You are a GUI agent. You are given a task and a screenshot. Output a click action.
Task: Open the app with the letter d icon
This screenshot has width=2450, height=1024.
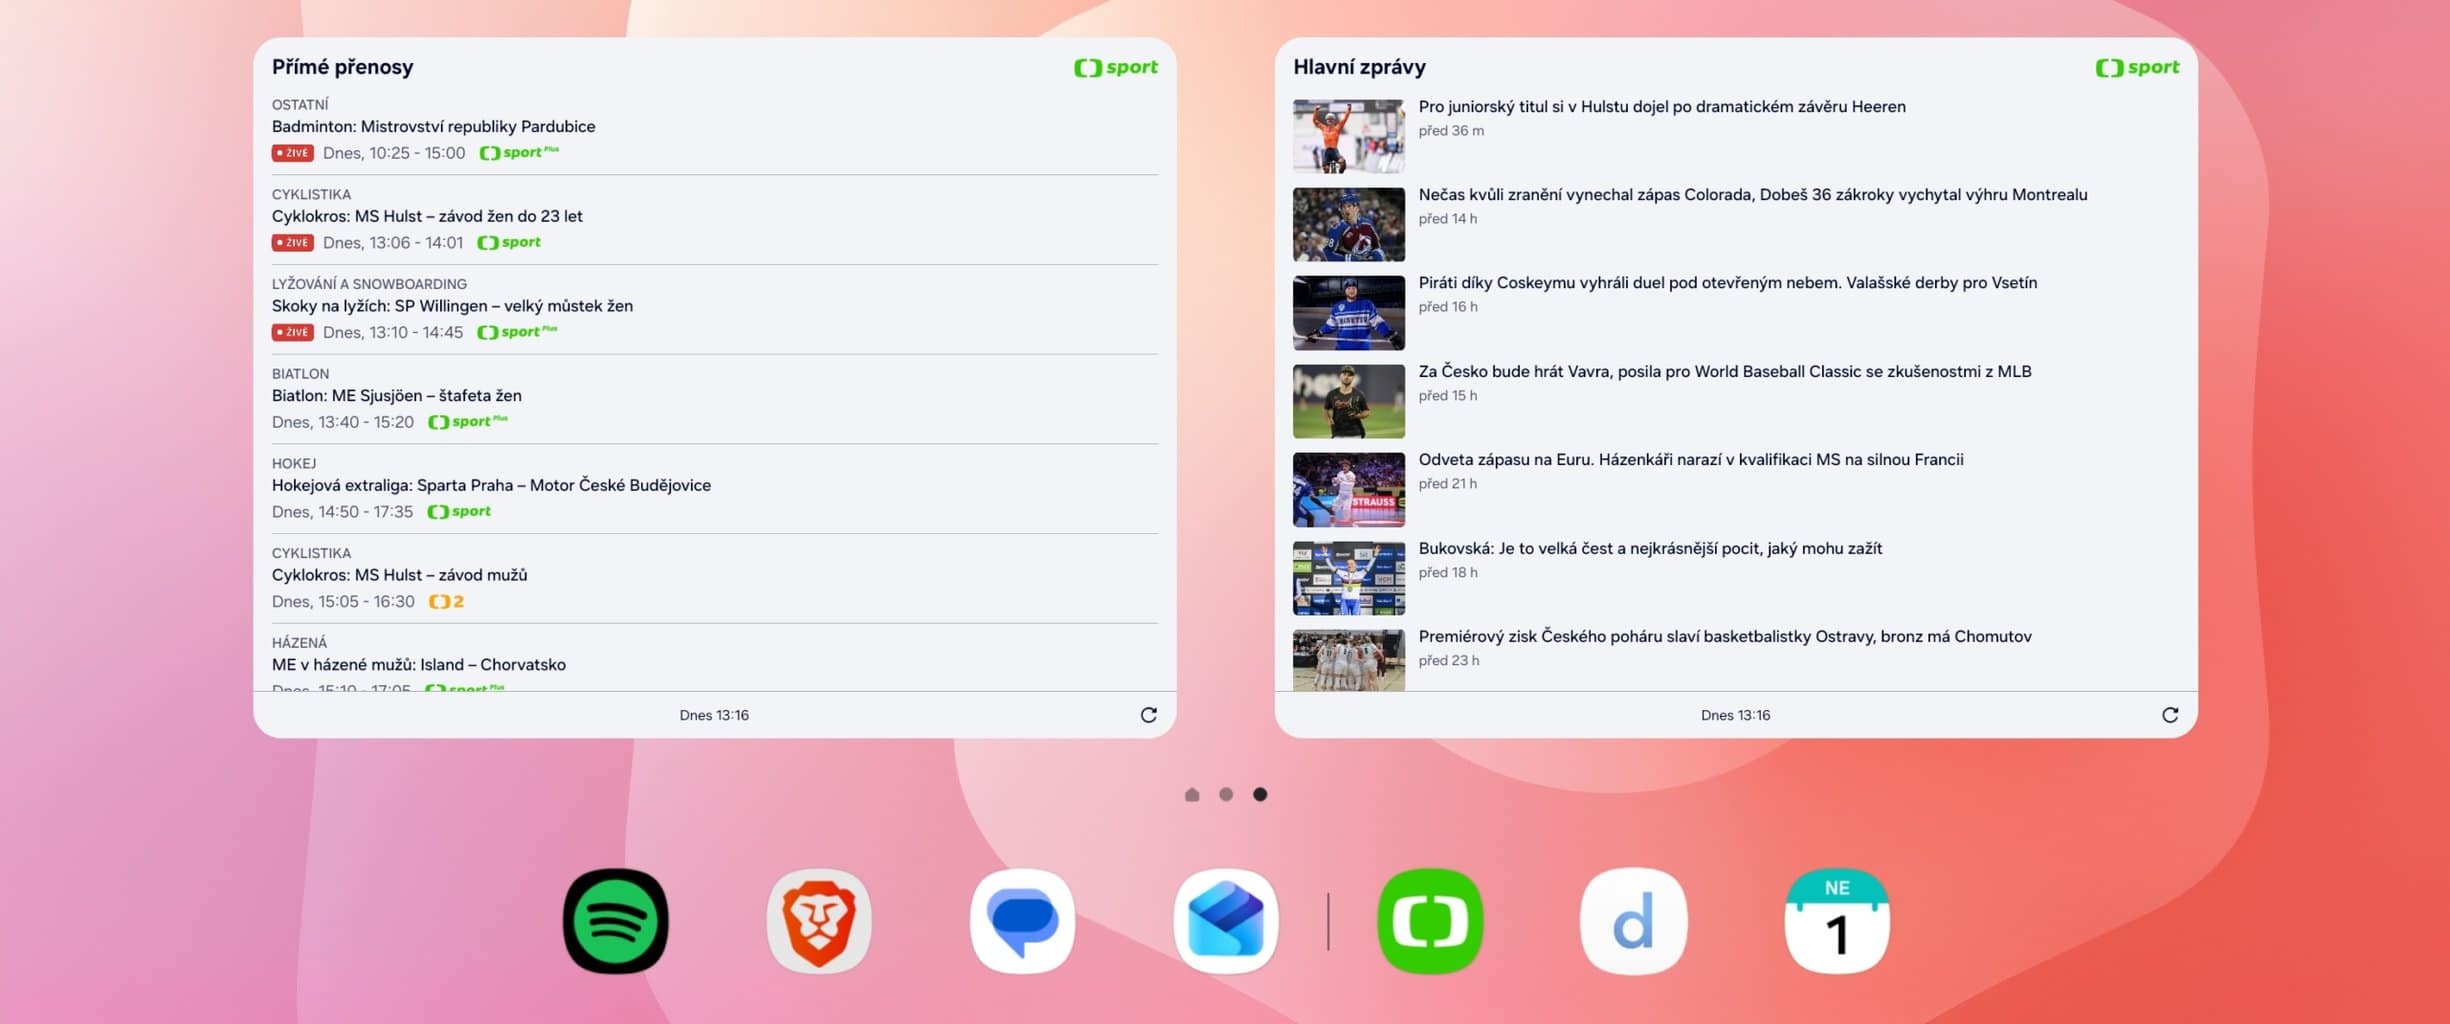coord(1633,921)
